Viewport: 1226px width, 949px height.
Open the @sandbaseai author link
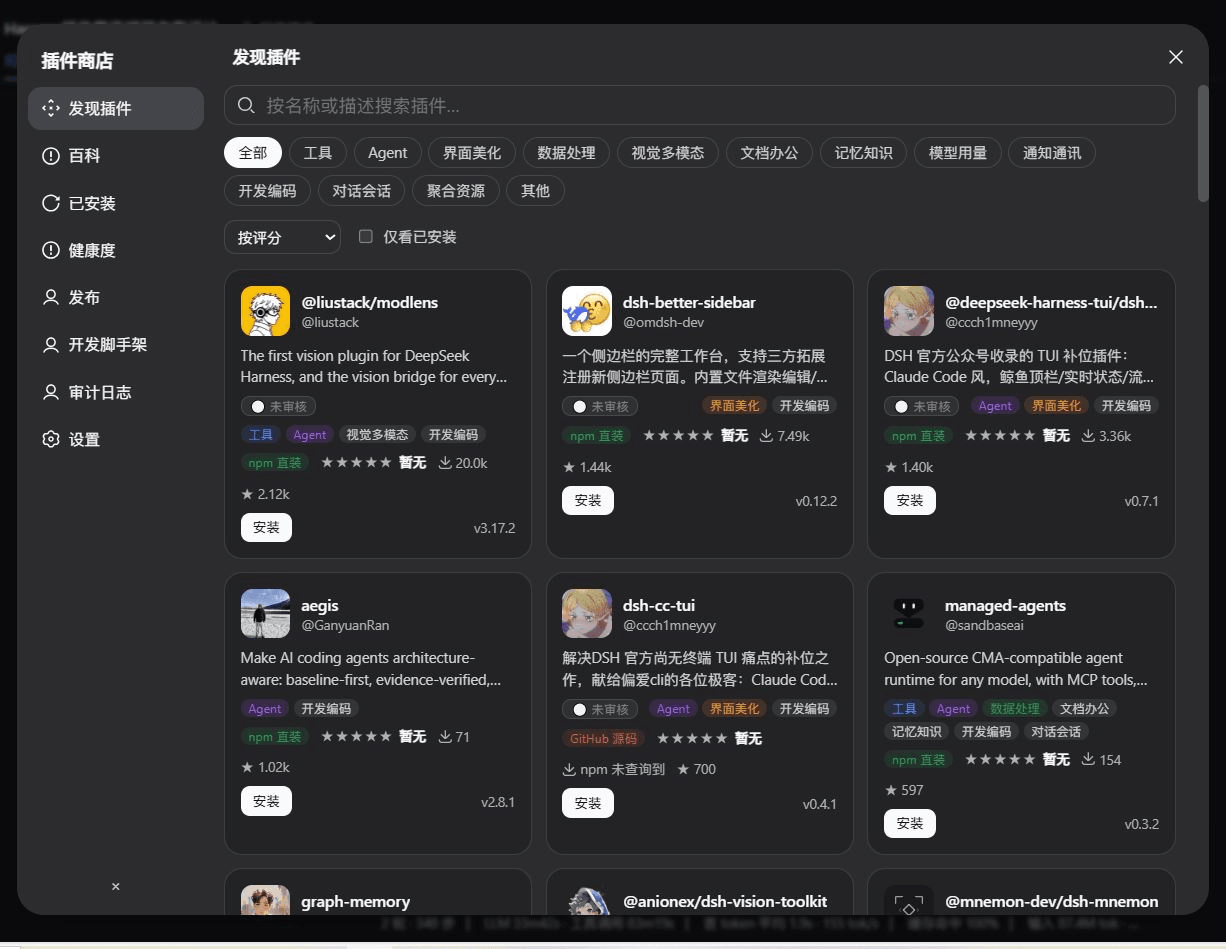coord(984,625)
